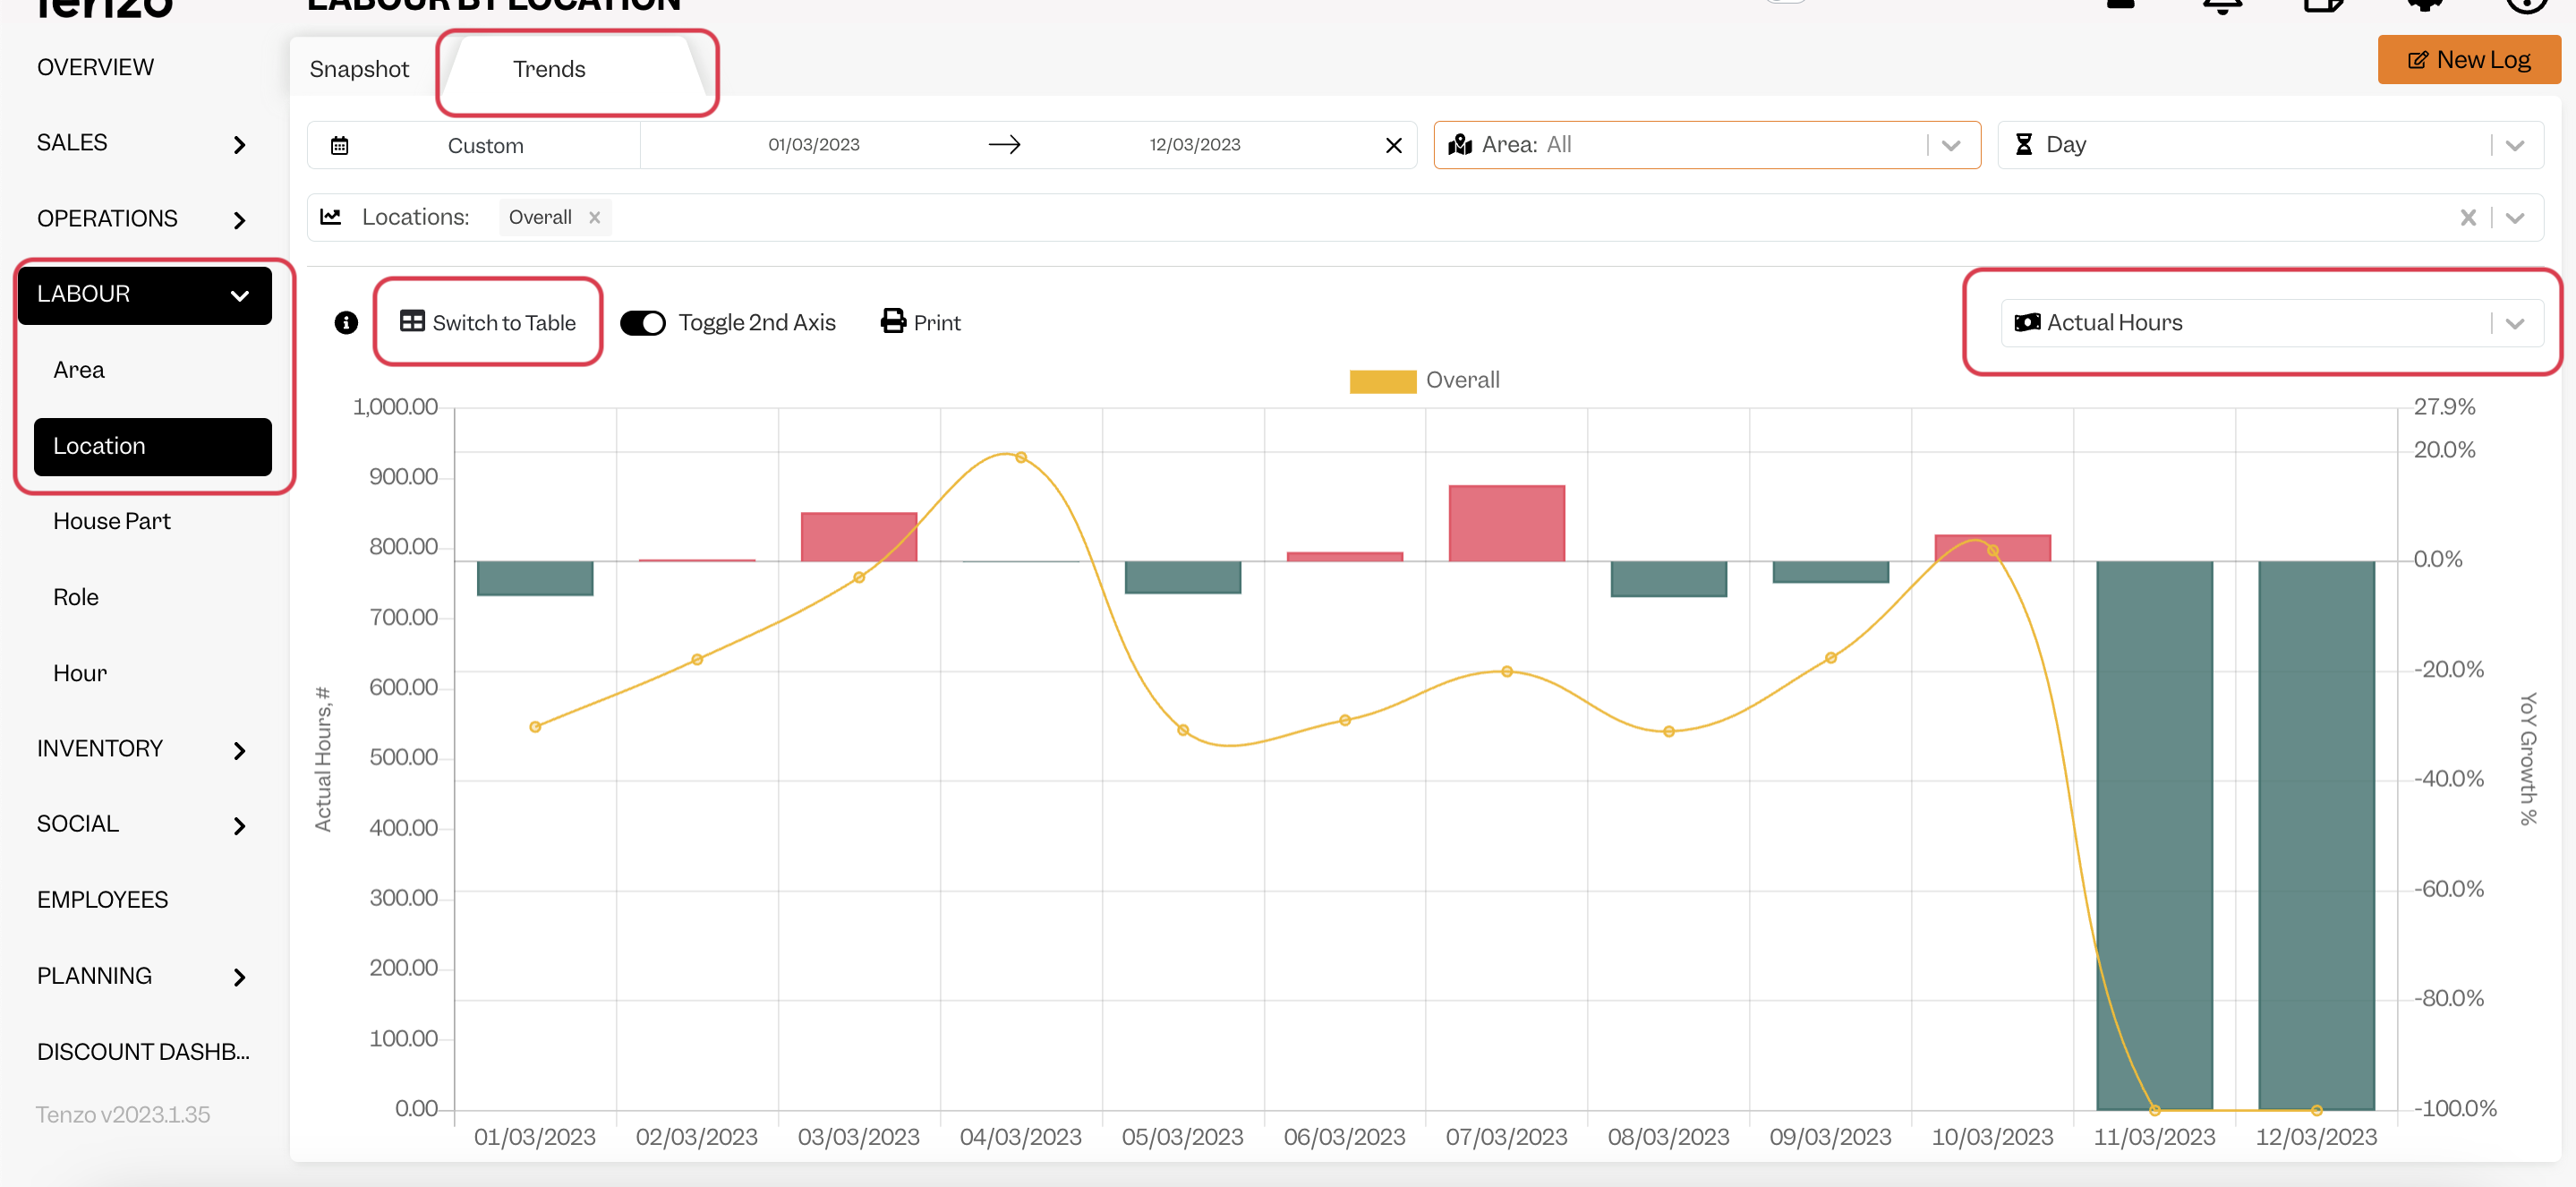Click the green bar for 12/03/2023
The height and width of the screenshot is (1187, 2576).
tap(2316, 835)
